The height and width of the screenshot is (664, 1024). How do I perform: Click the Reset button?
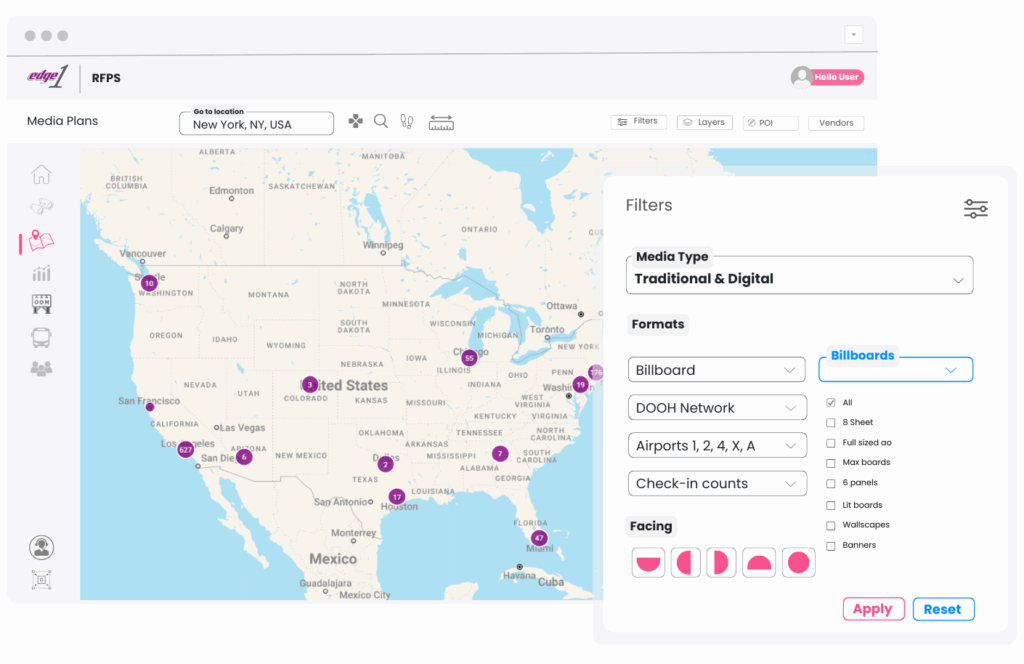(943, 609)
